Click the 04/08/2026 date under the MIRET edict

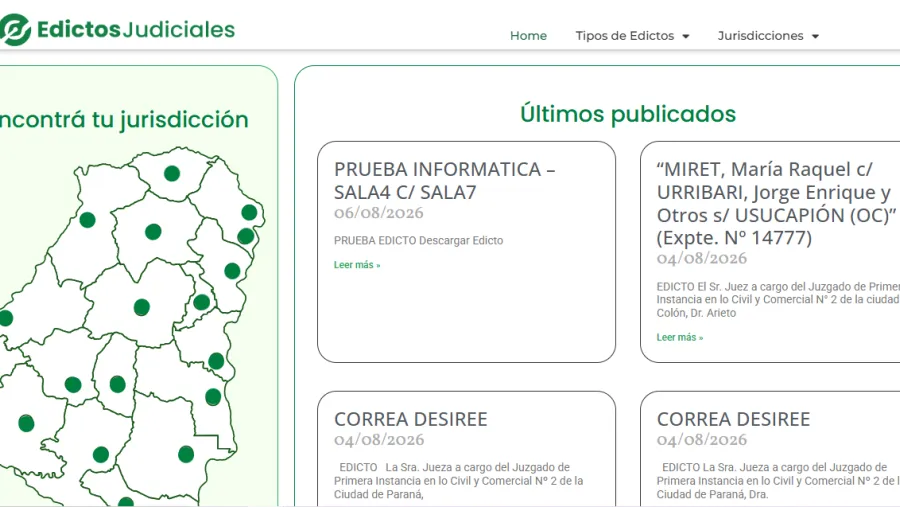click(x=701, y=258)
